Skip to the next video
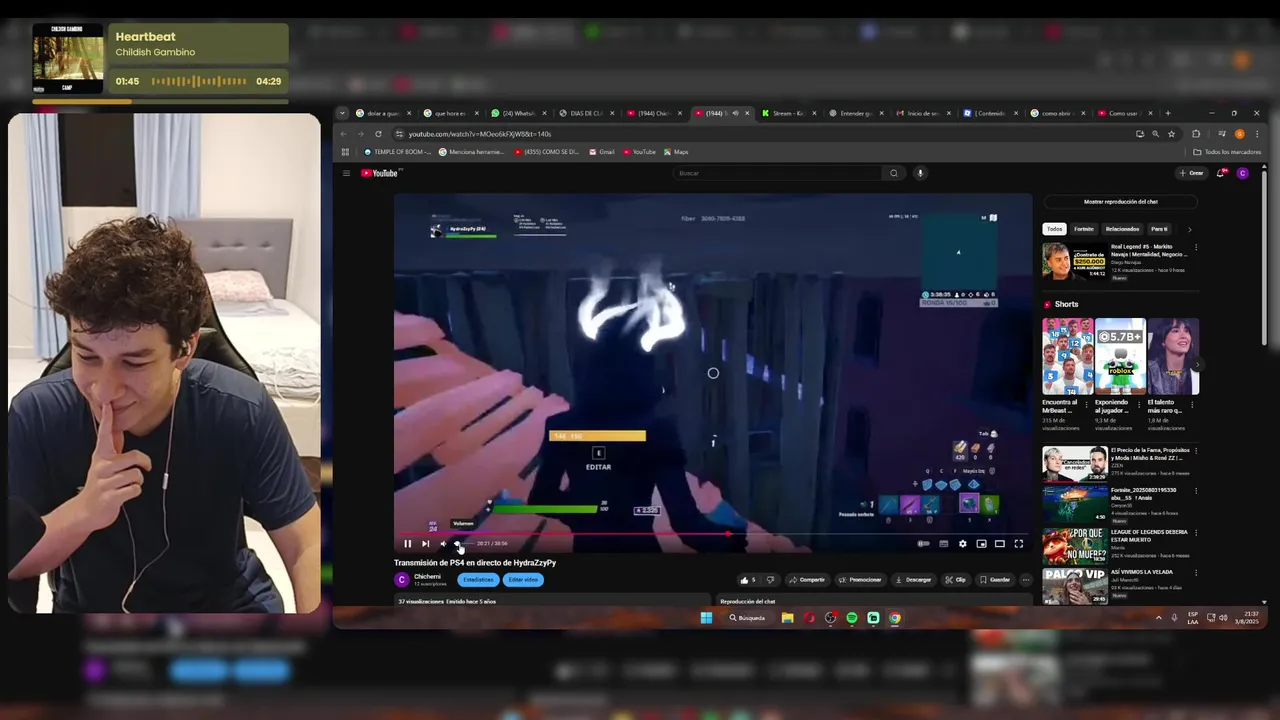The height and width of the screenshot is (720, 1280). click(x=425, y=544)
